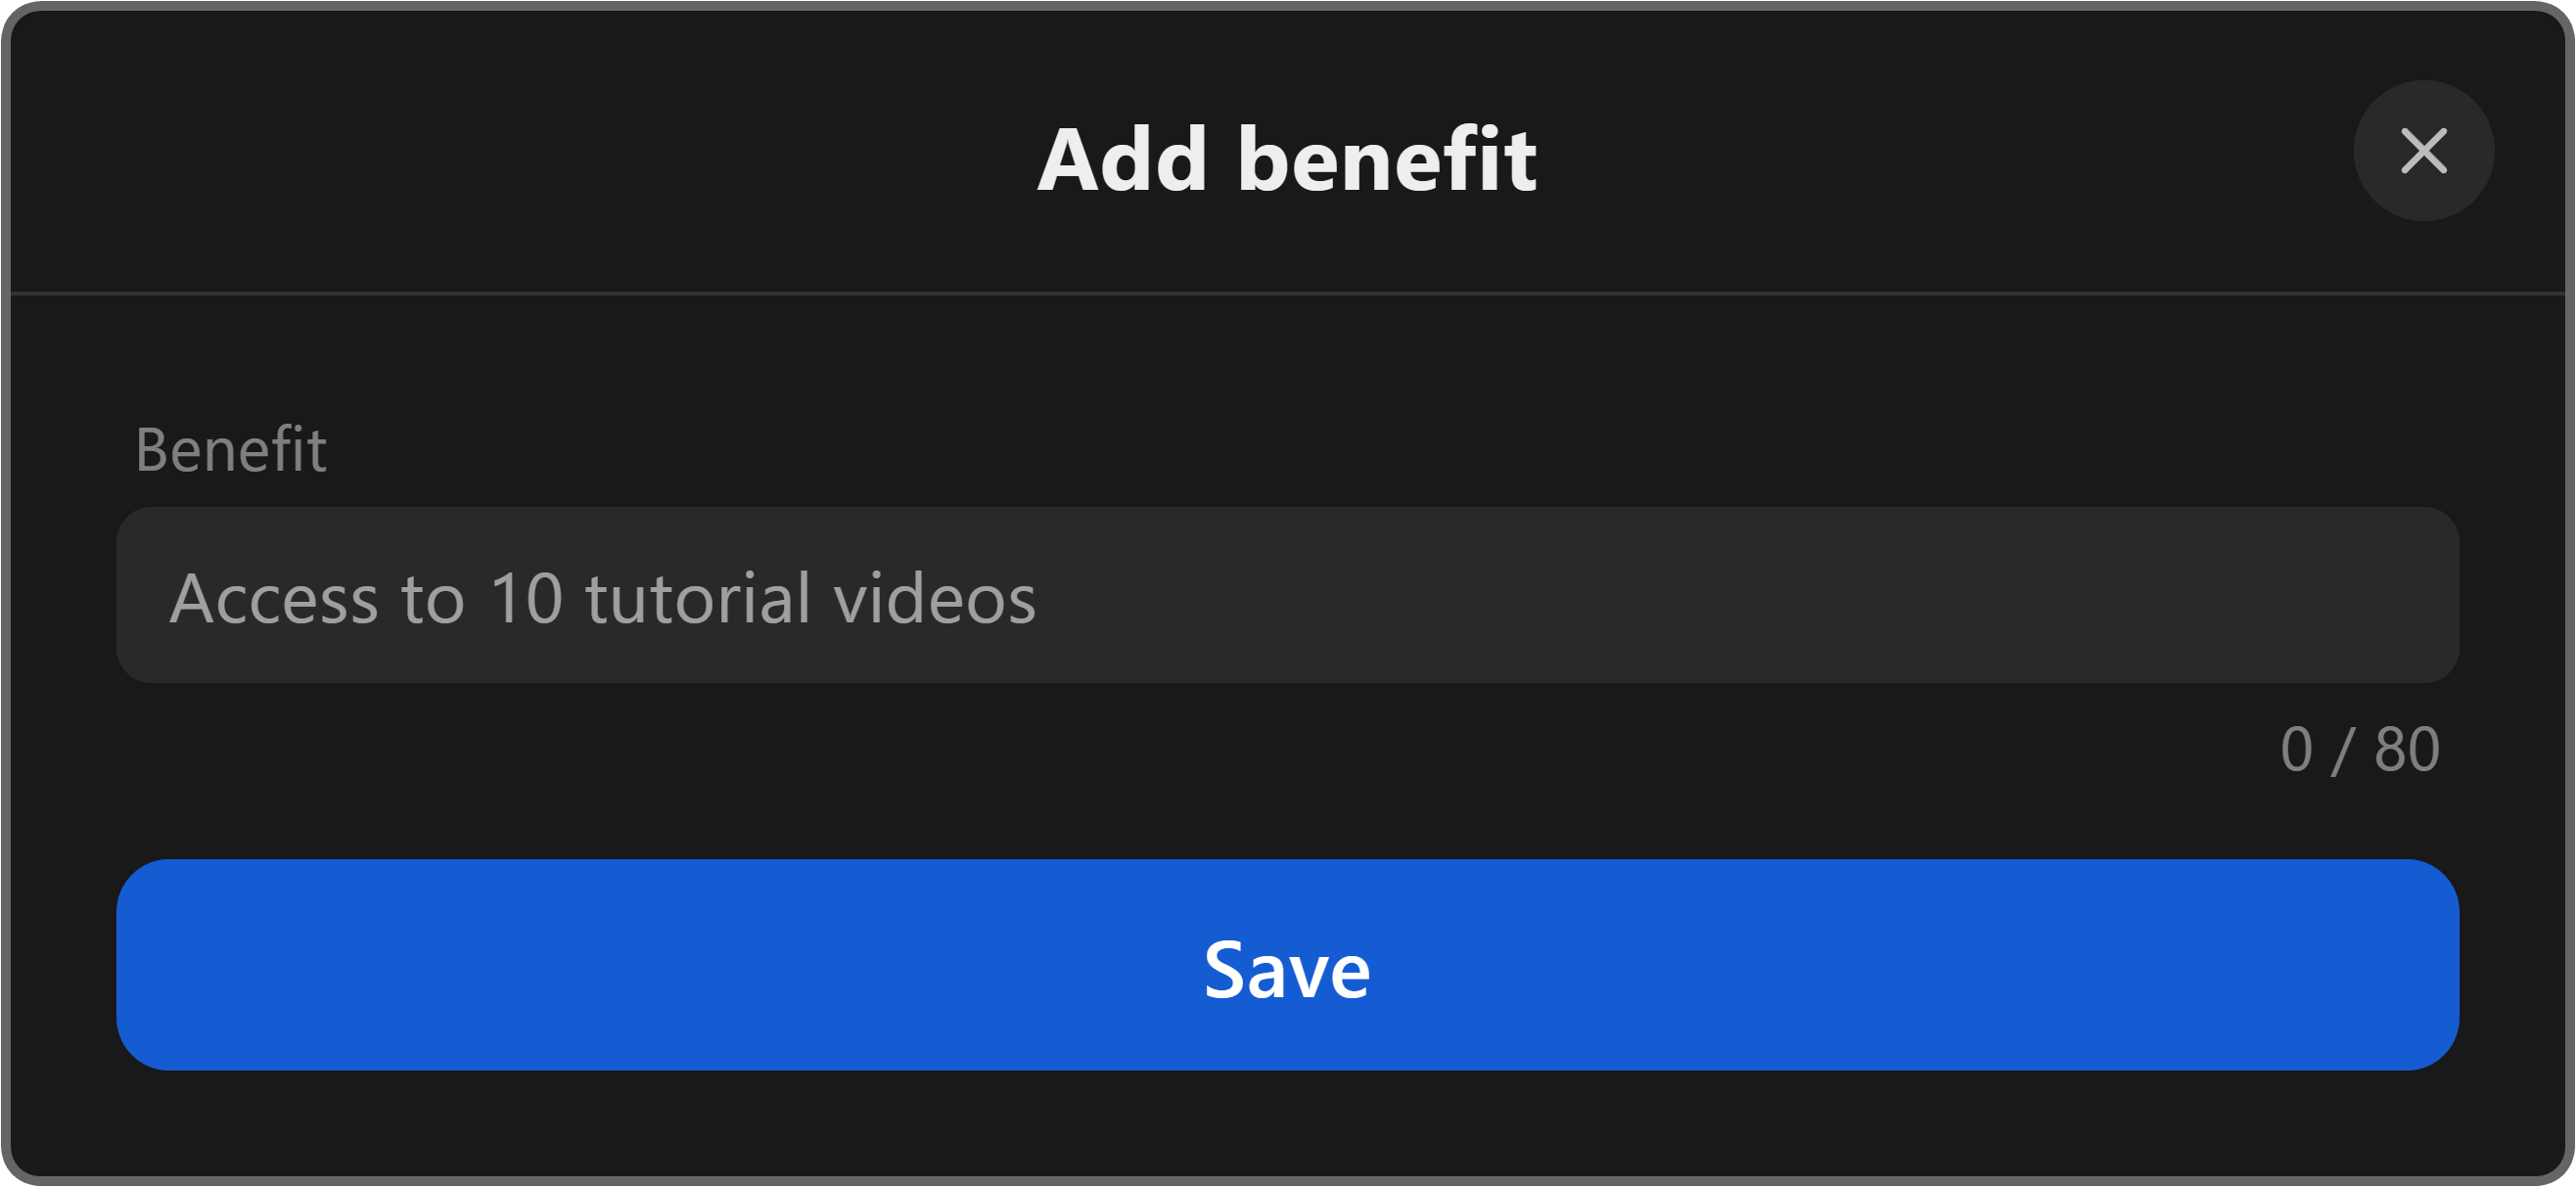2576x1187 pixels.
Task: Cancel adding a benefit with X
Action: (x=2423, y=151)
